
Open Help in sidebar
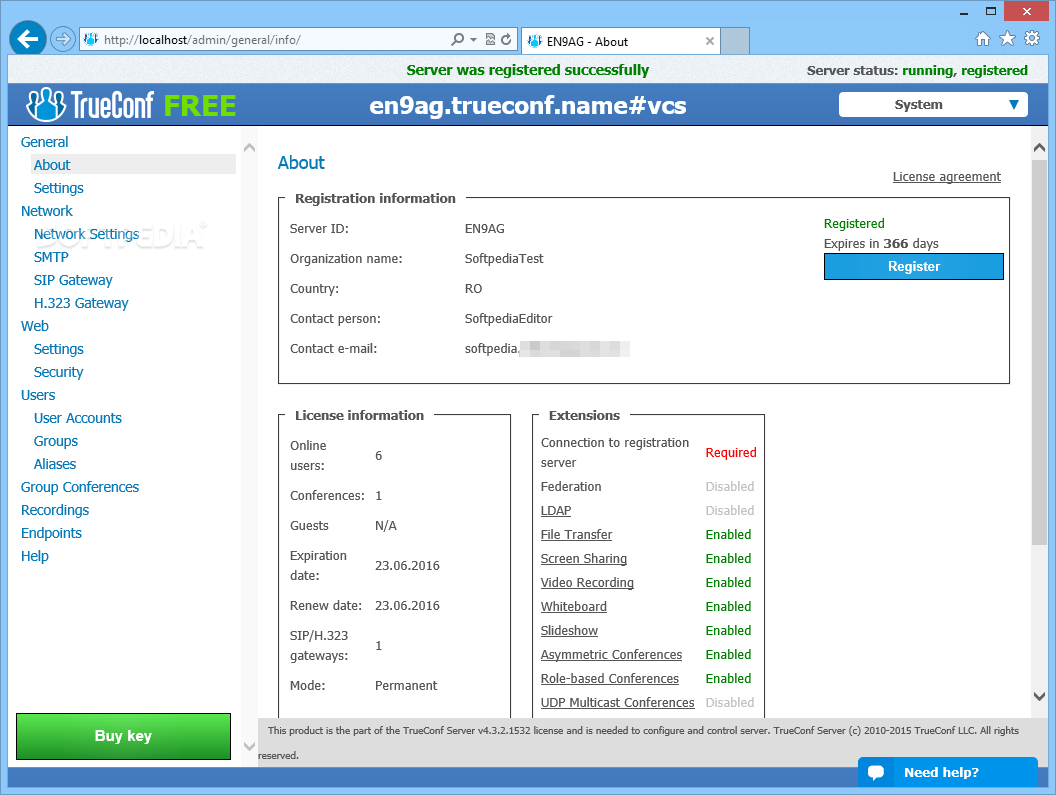pos(34,556)
